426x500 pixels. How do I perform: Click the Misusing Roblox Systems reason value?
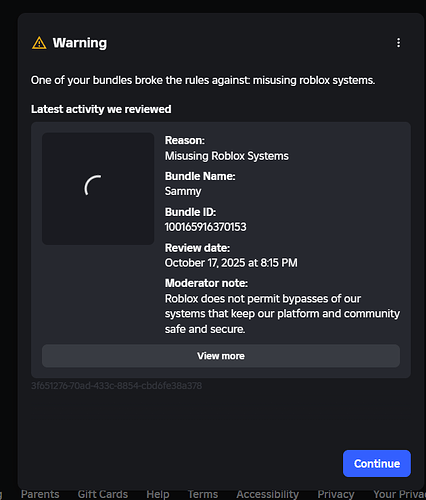[227, 156]
